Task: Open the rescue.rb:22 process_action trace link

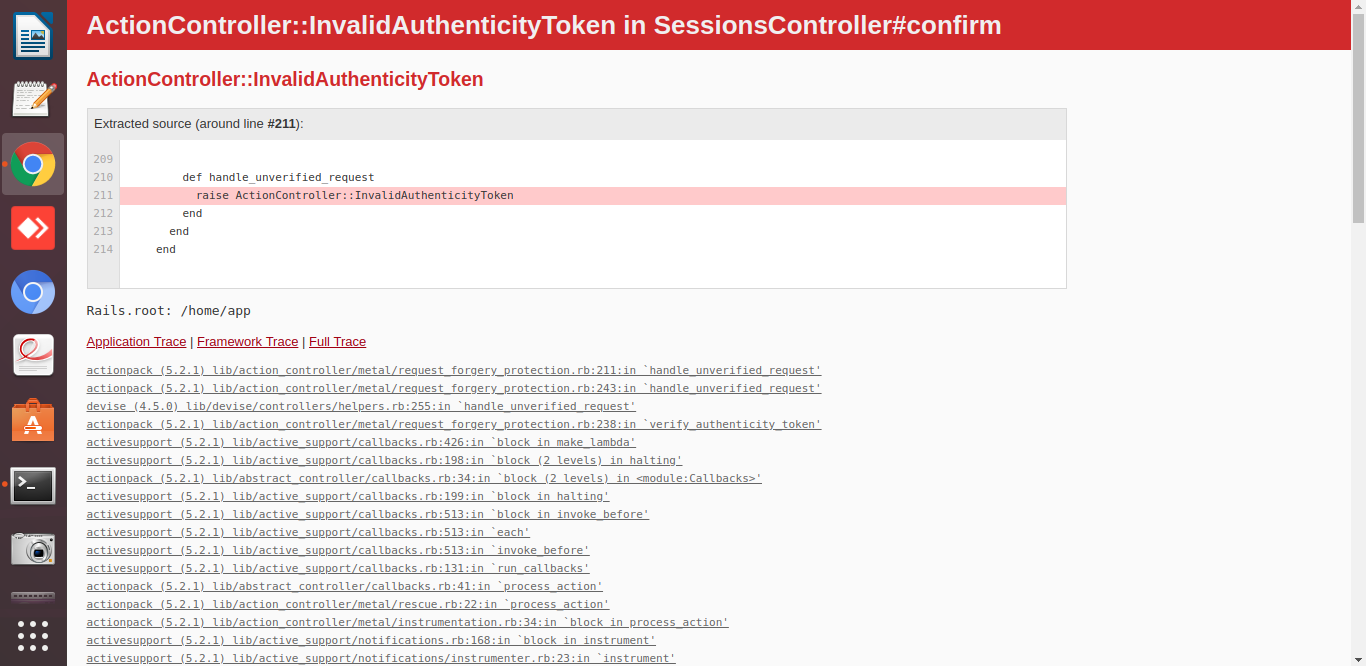Action: (348, 604)
